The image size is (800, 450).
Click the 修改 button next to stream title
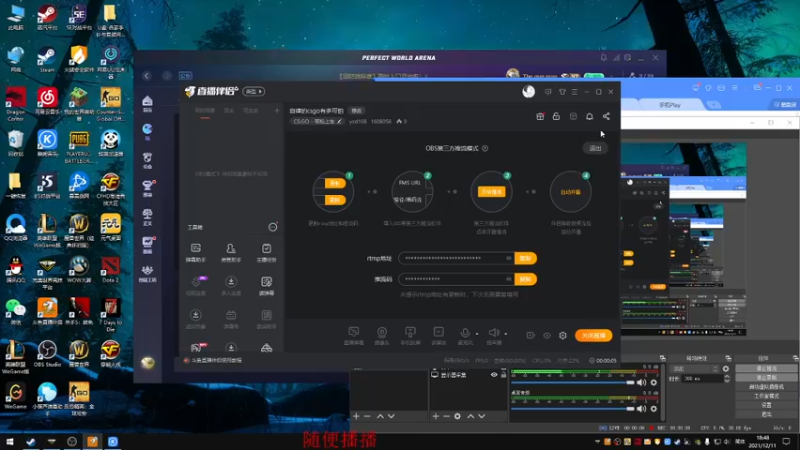356,111
